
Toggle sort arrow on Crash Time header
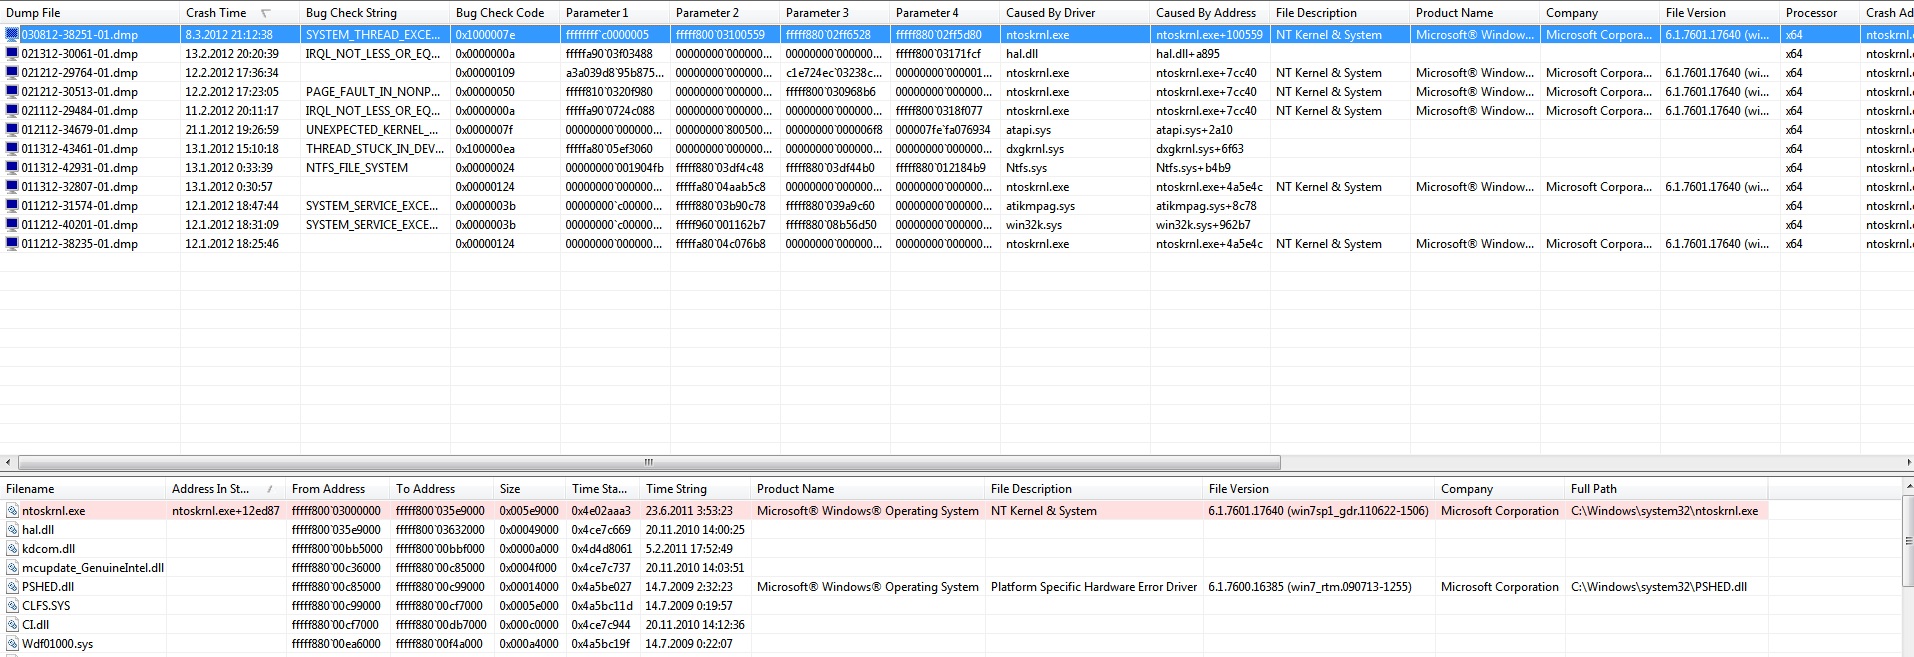click(266, 13)
